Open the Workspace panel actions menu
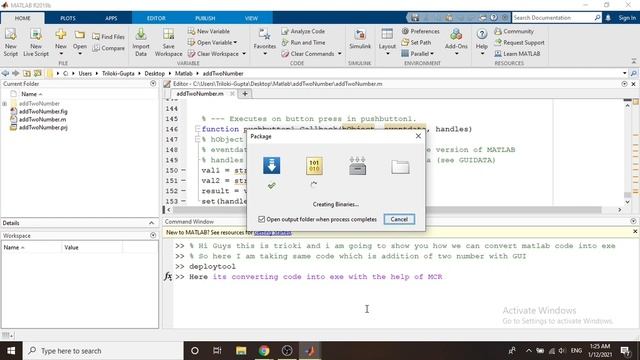 (x=153, y=235)
